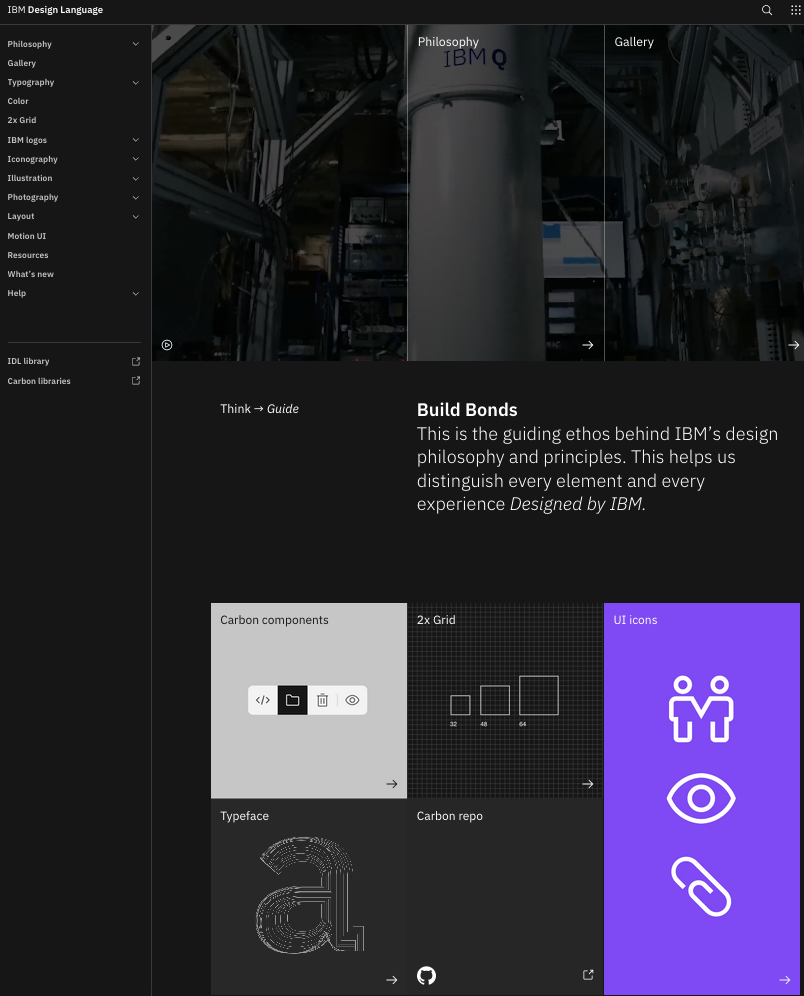Open the Carbon libraries link
Image resolution: width=804 pixels, height=996 pixels.
[x=39, y=381]
